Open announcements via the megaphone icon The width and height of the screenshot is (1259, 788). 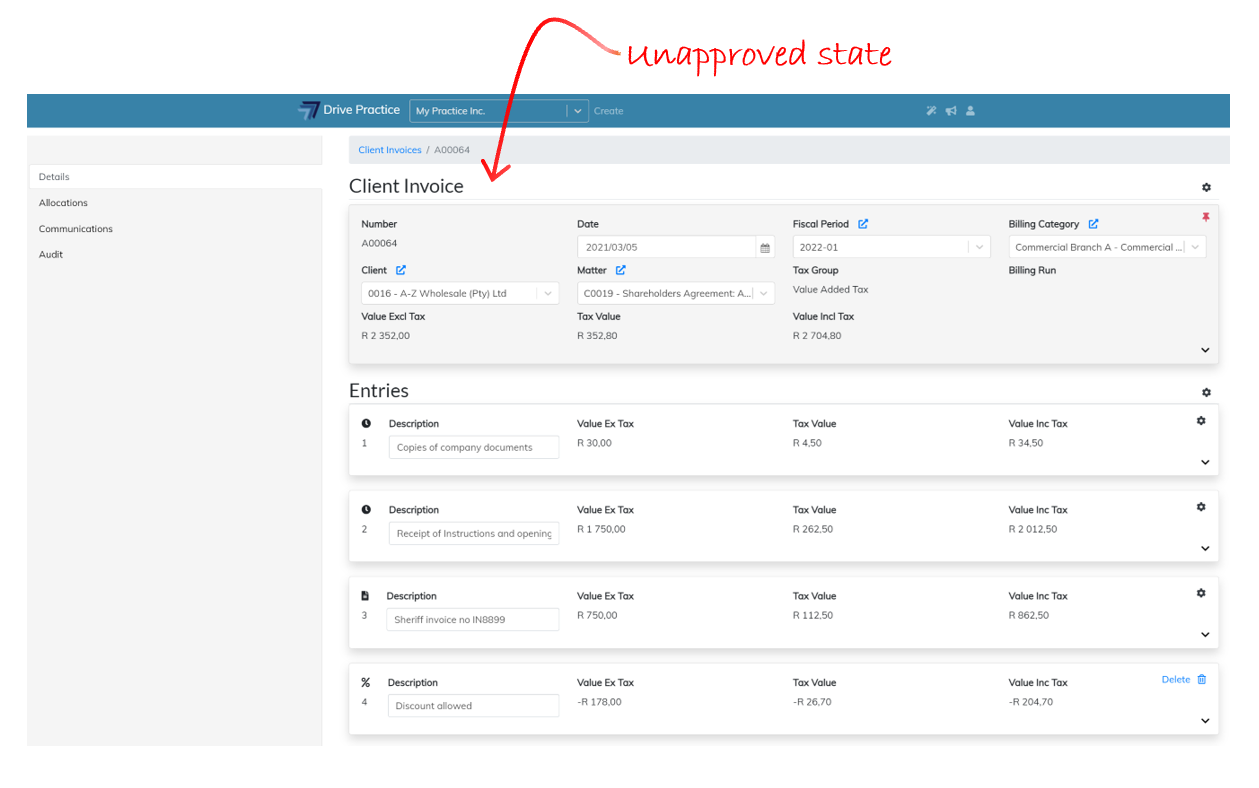click(951, 111)
